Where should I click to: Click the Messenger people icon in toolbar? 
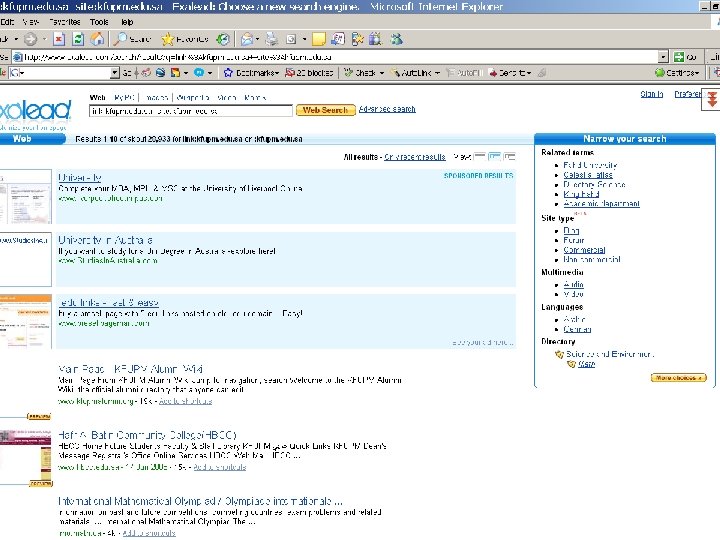tap(396, 39)
